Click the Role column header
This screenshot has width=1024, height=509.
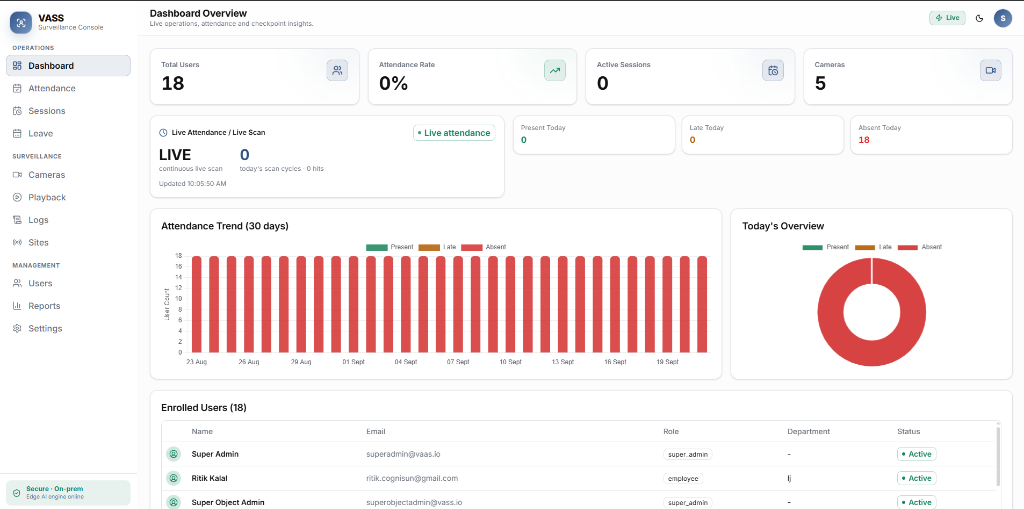(x=671, y=431)
